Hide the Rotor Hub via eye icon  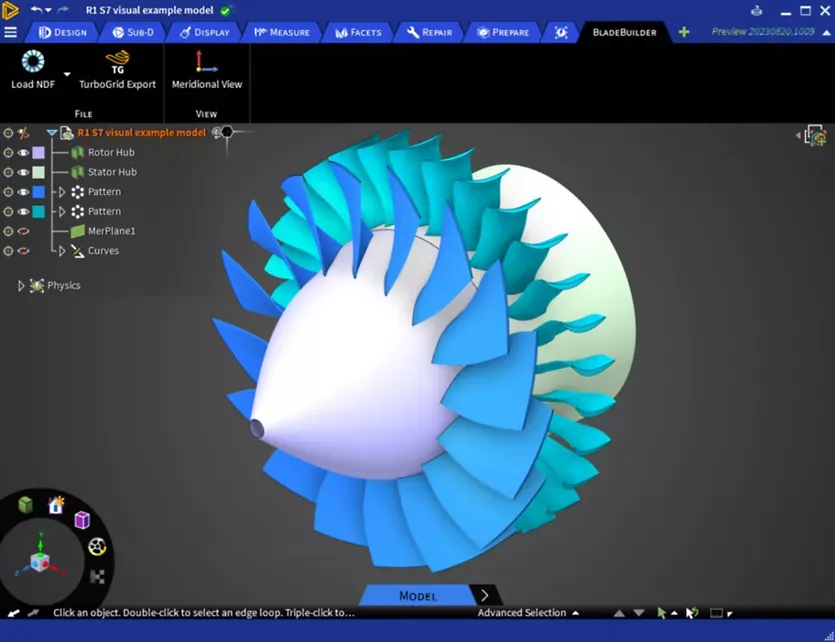[23, 152]
